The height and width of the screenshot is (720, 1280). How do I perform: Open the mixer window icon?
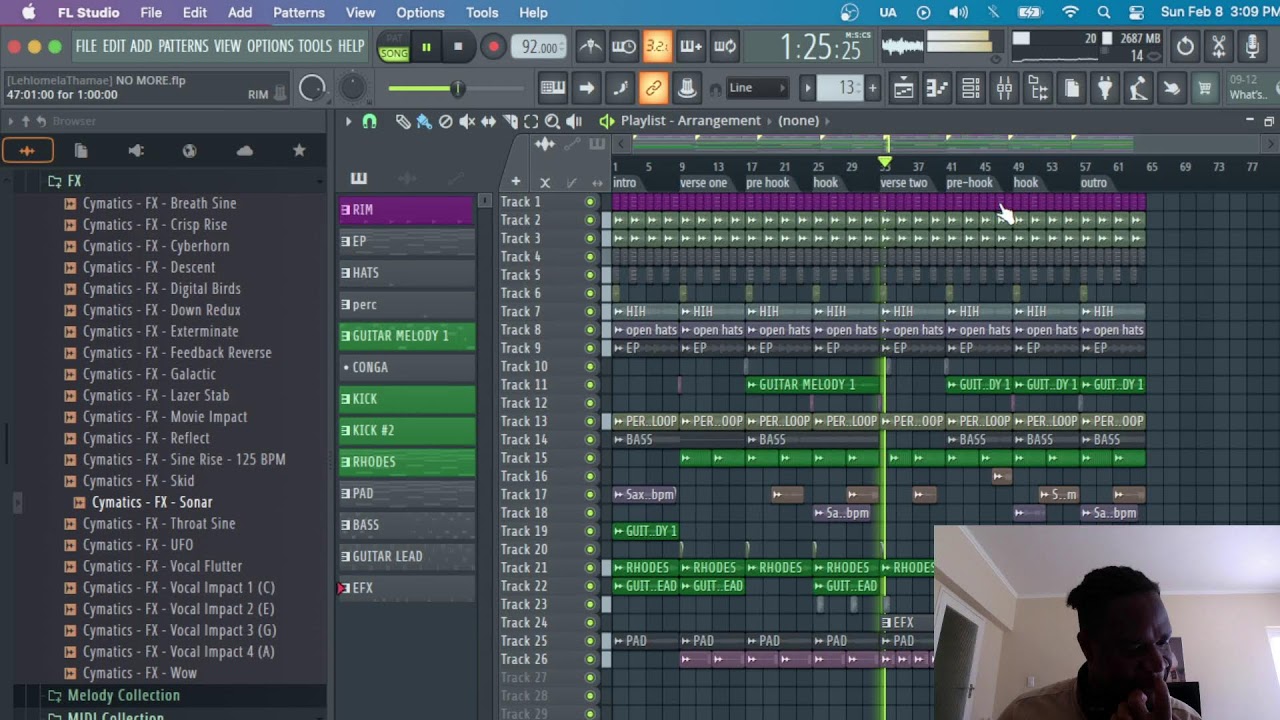pos(1004,88)
